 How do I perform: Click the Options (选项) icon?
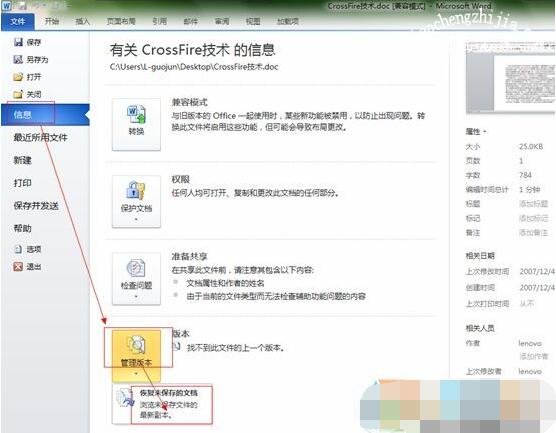click(x=18, y=249)
